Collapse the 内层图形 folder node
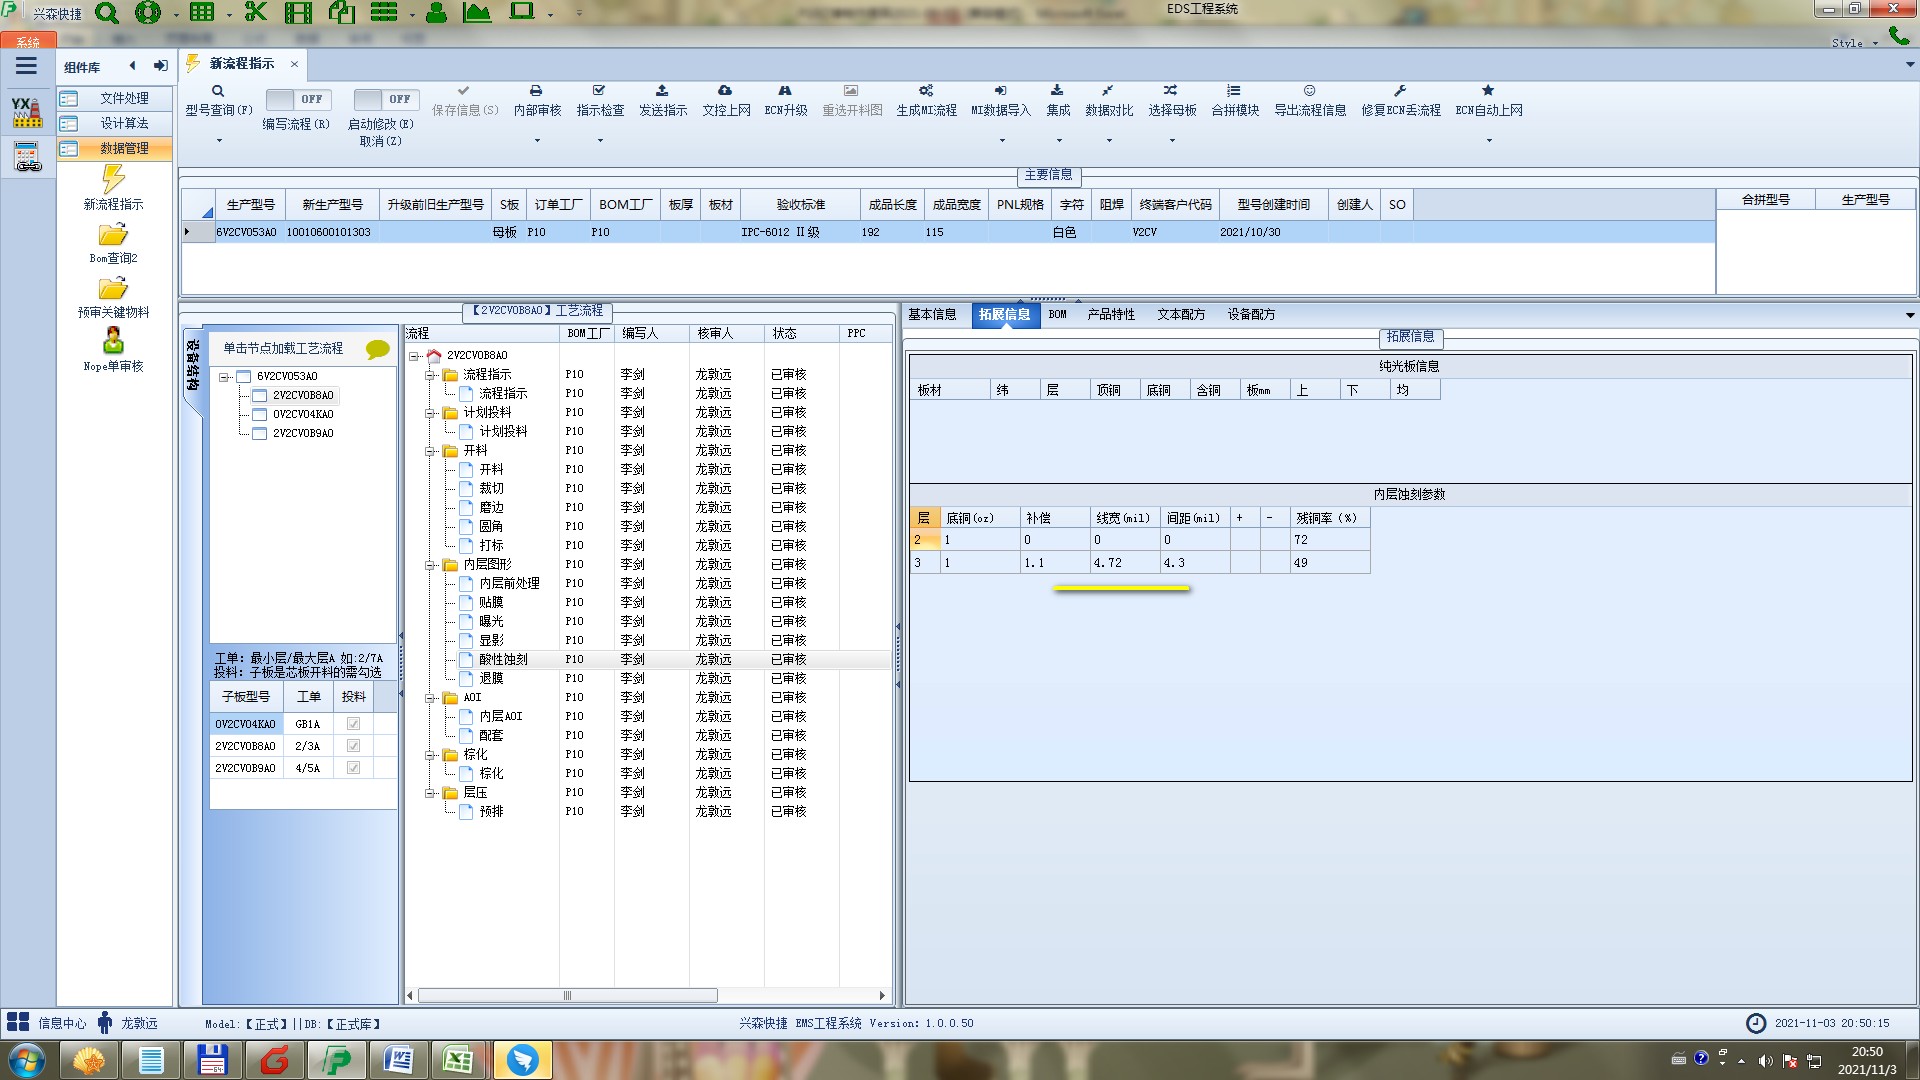The height and width of the screenshot is (1080, 1920). coord(430,565)
